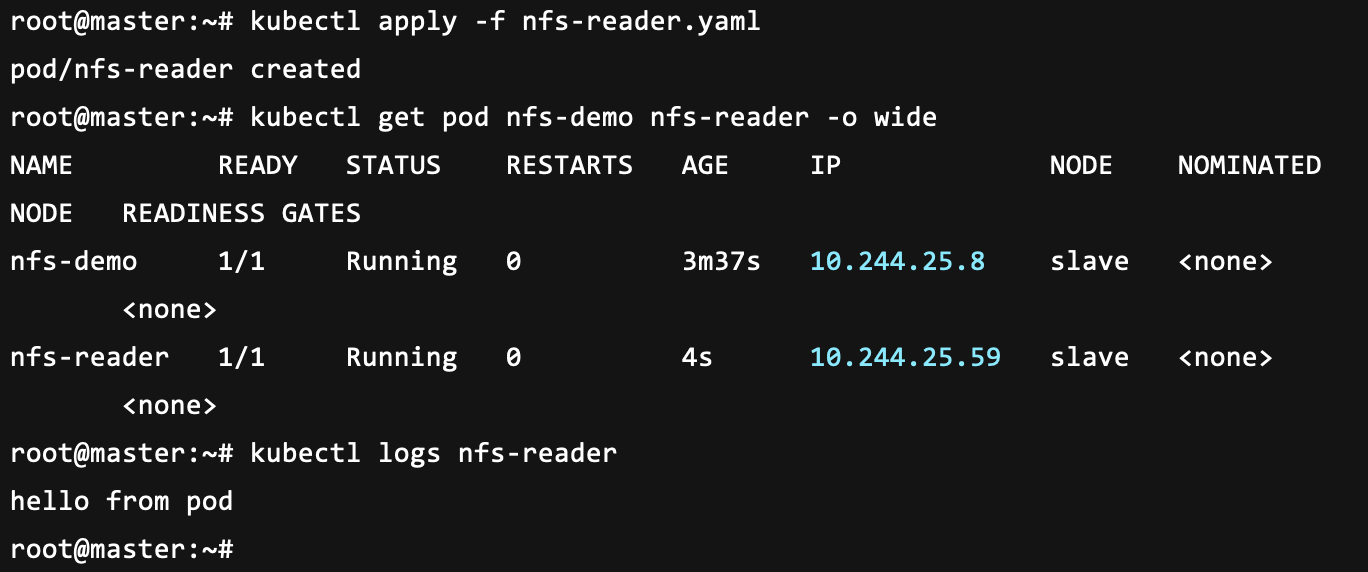Image resolution: width=1368 pixels, height=572 pixels.
Task: Click the STATUS column header
Action: 393,166
